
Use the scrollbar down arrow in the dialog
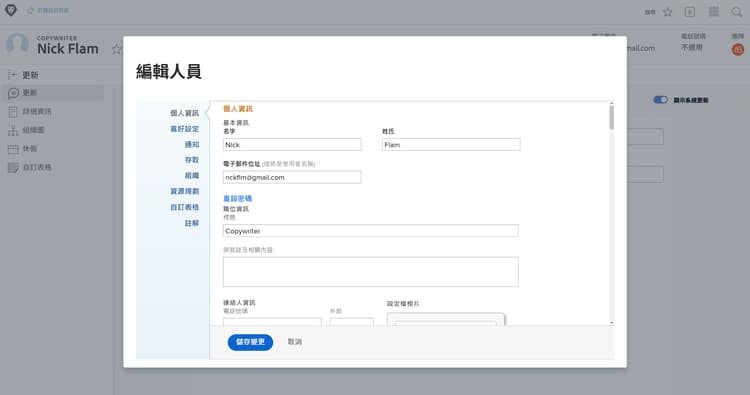click(x=611, y=323)
